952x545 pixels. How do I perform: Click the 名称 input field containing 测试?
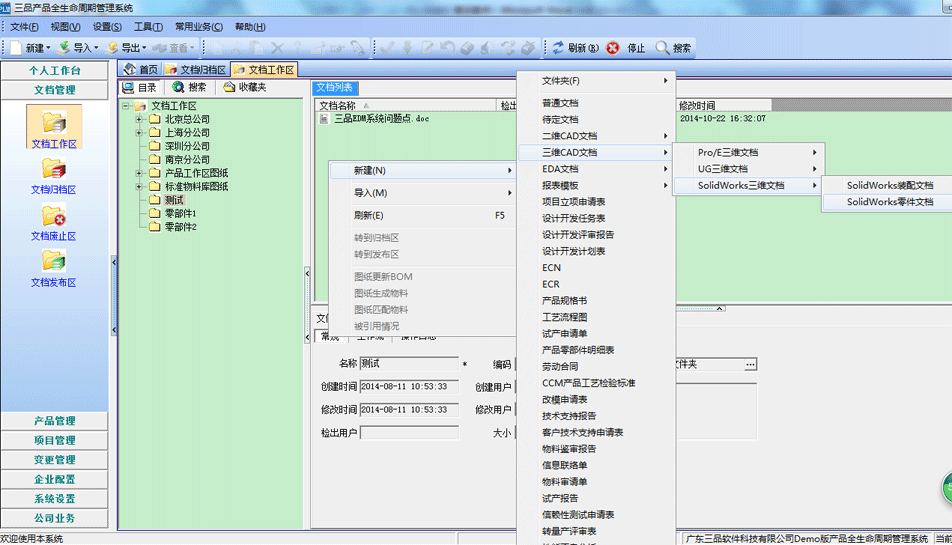click(x=408, y=364)
